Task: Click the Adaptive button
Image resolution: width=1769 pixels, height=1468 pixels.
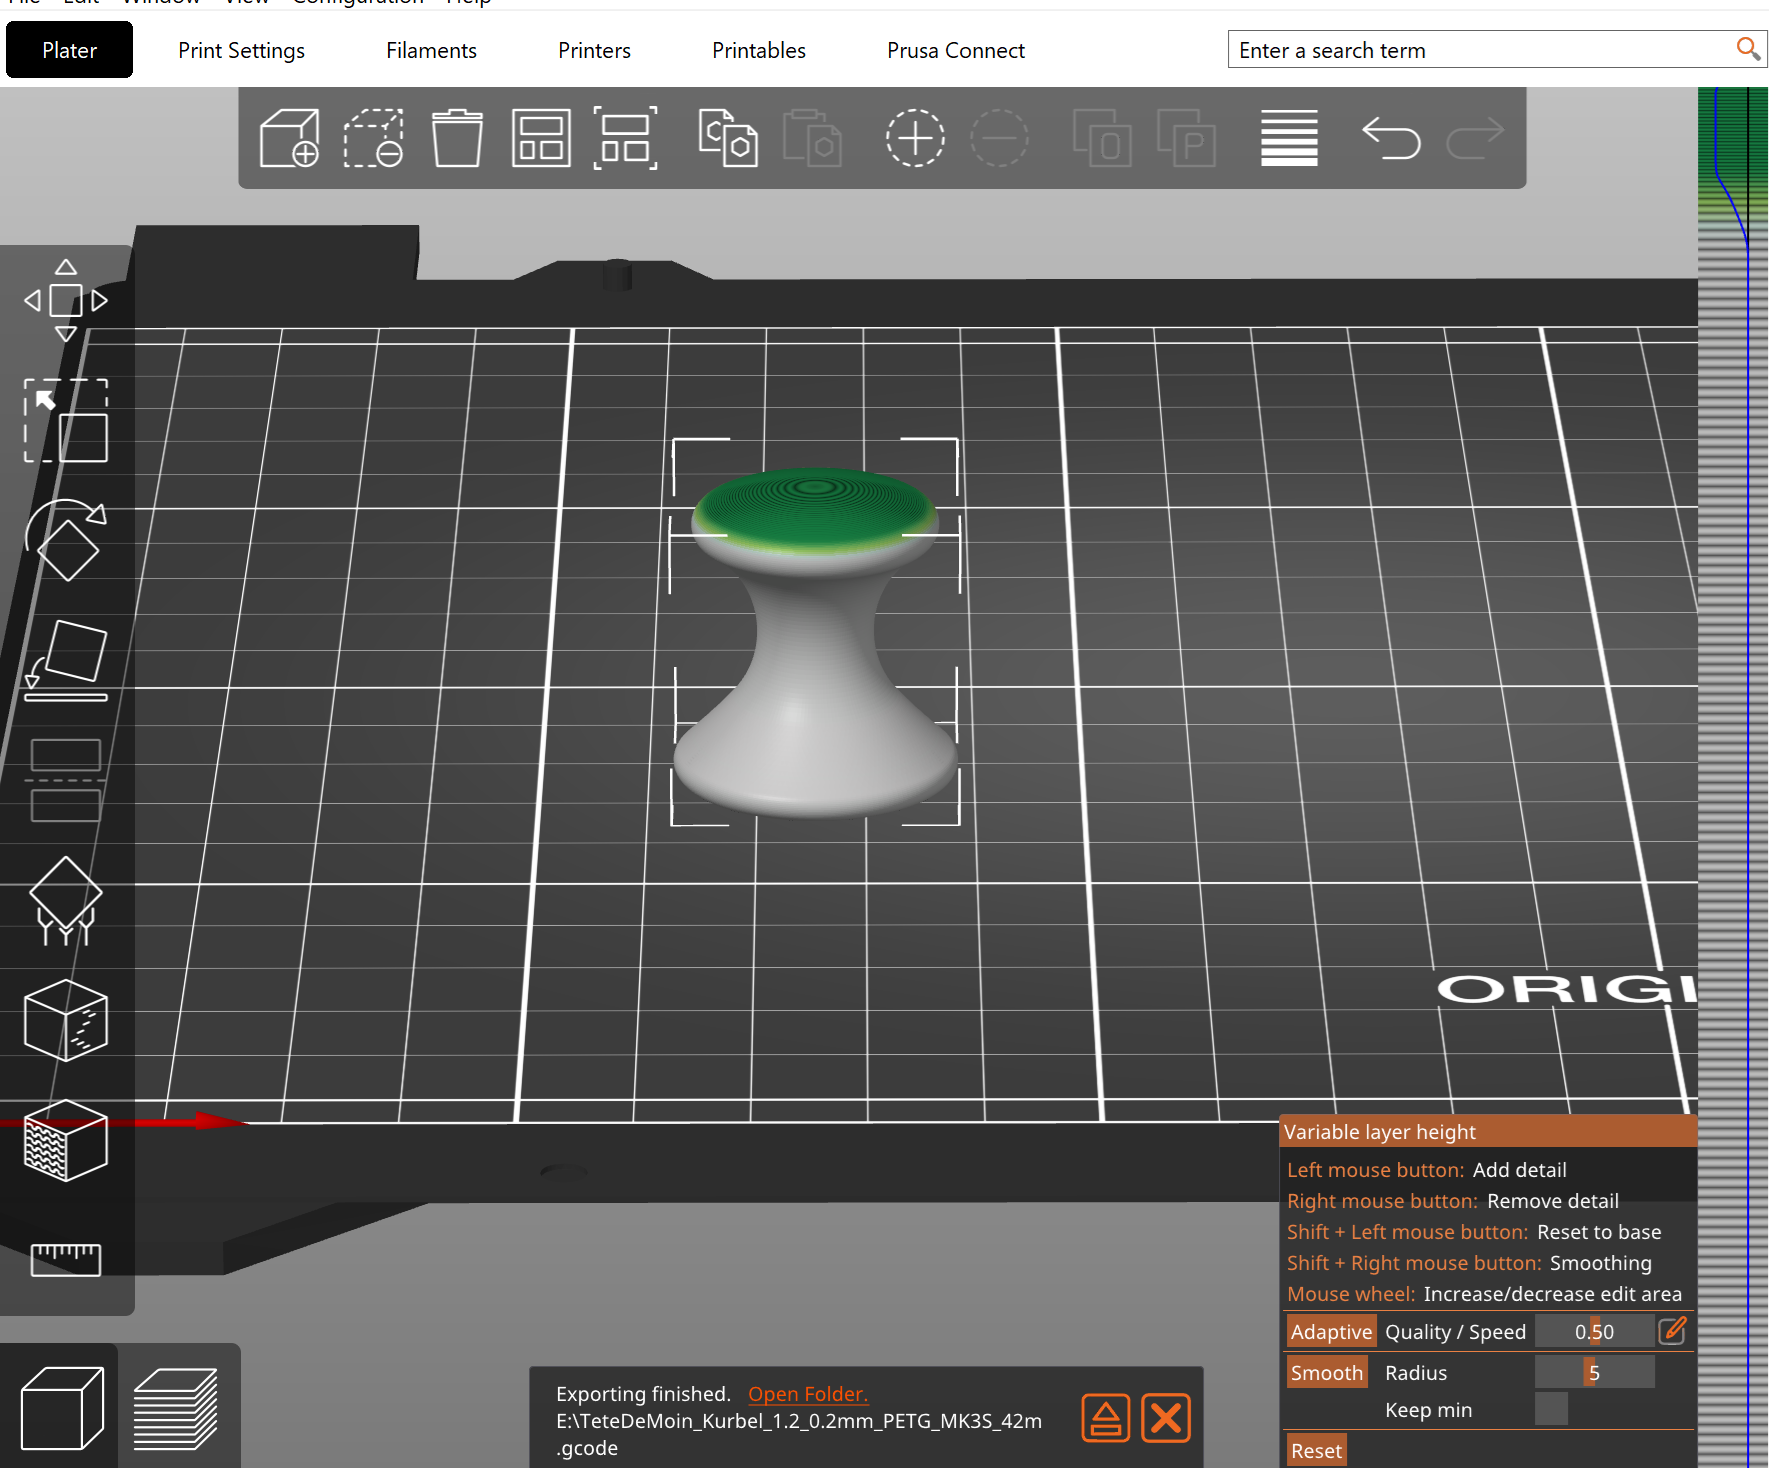Action: coord(1331,1332)
